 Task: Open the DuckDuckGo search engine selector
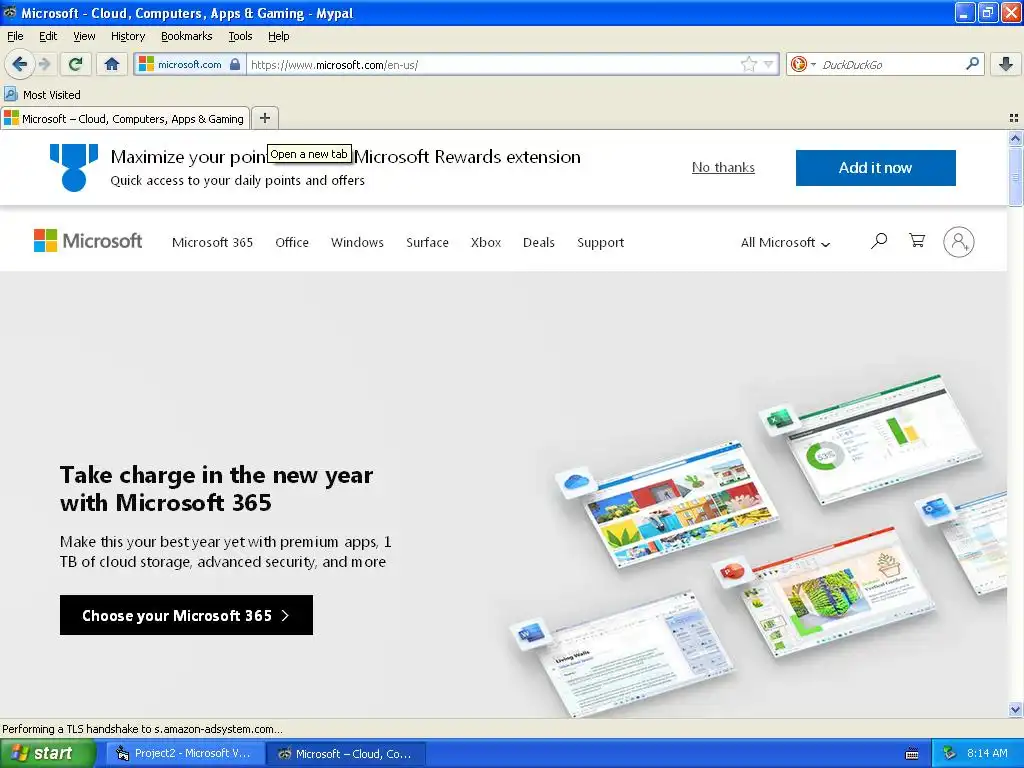pos(803,64)
